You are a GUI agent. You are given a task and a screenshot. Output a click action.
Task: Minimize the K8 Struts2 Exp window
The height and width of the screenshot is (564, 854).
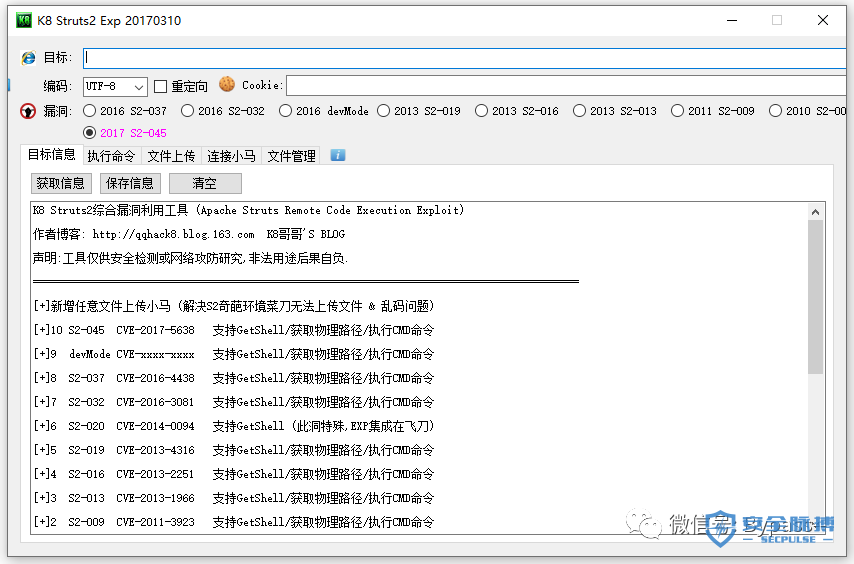[x=732, y=21]
